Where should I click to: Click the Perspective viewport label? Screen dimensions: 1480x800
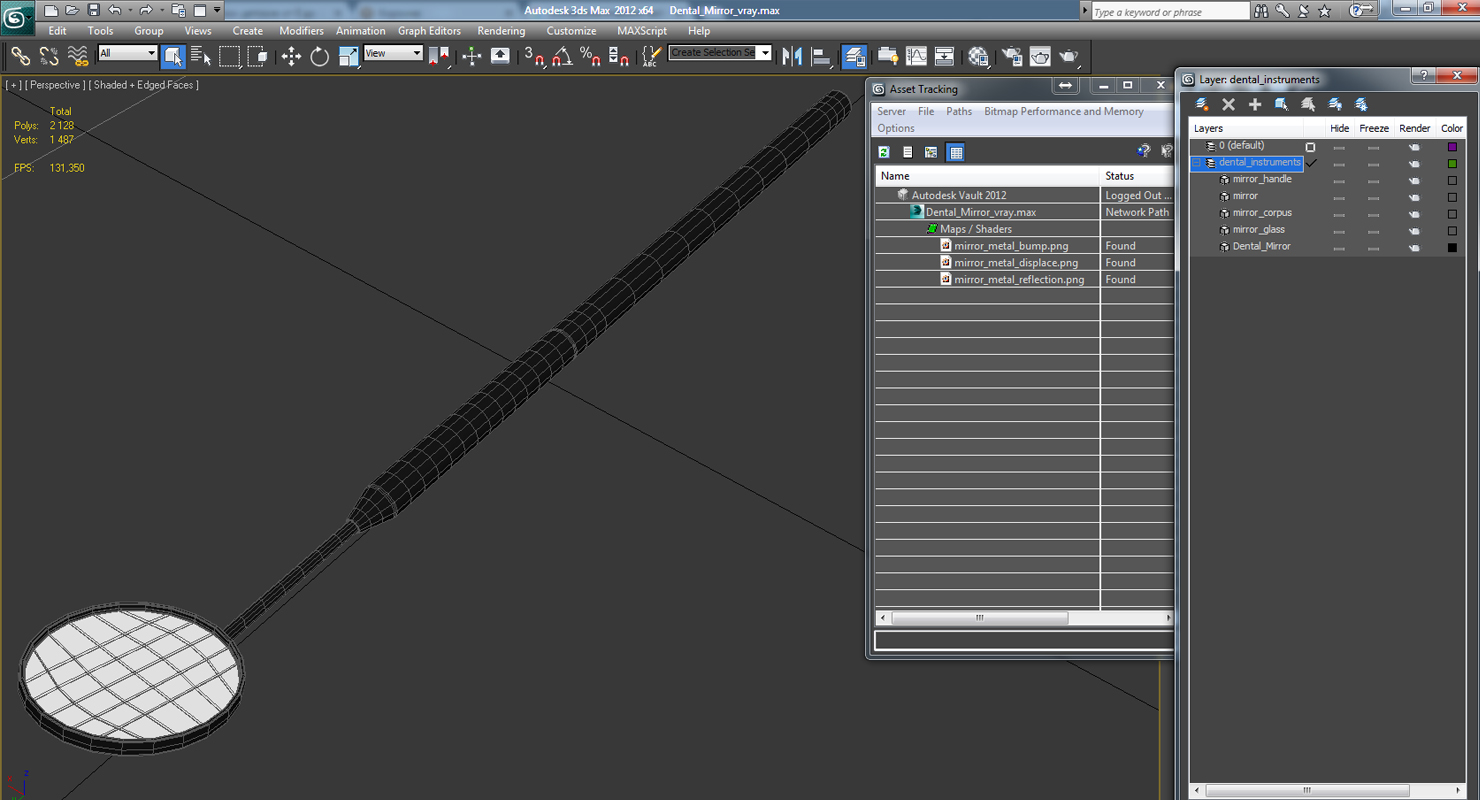point(54,85)
